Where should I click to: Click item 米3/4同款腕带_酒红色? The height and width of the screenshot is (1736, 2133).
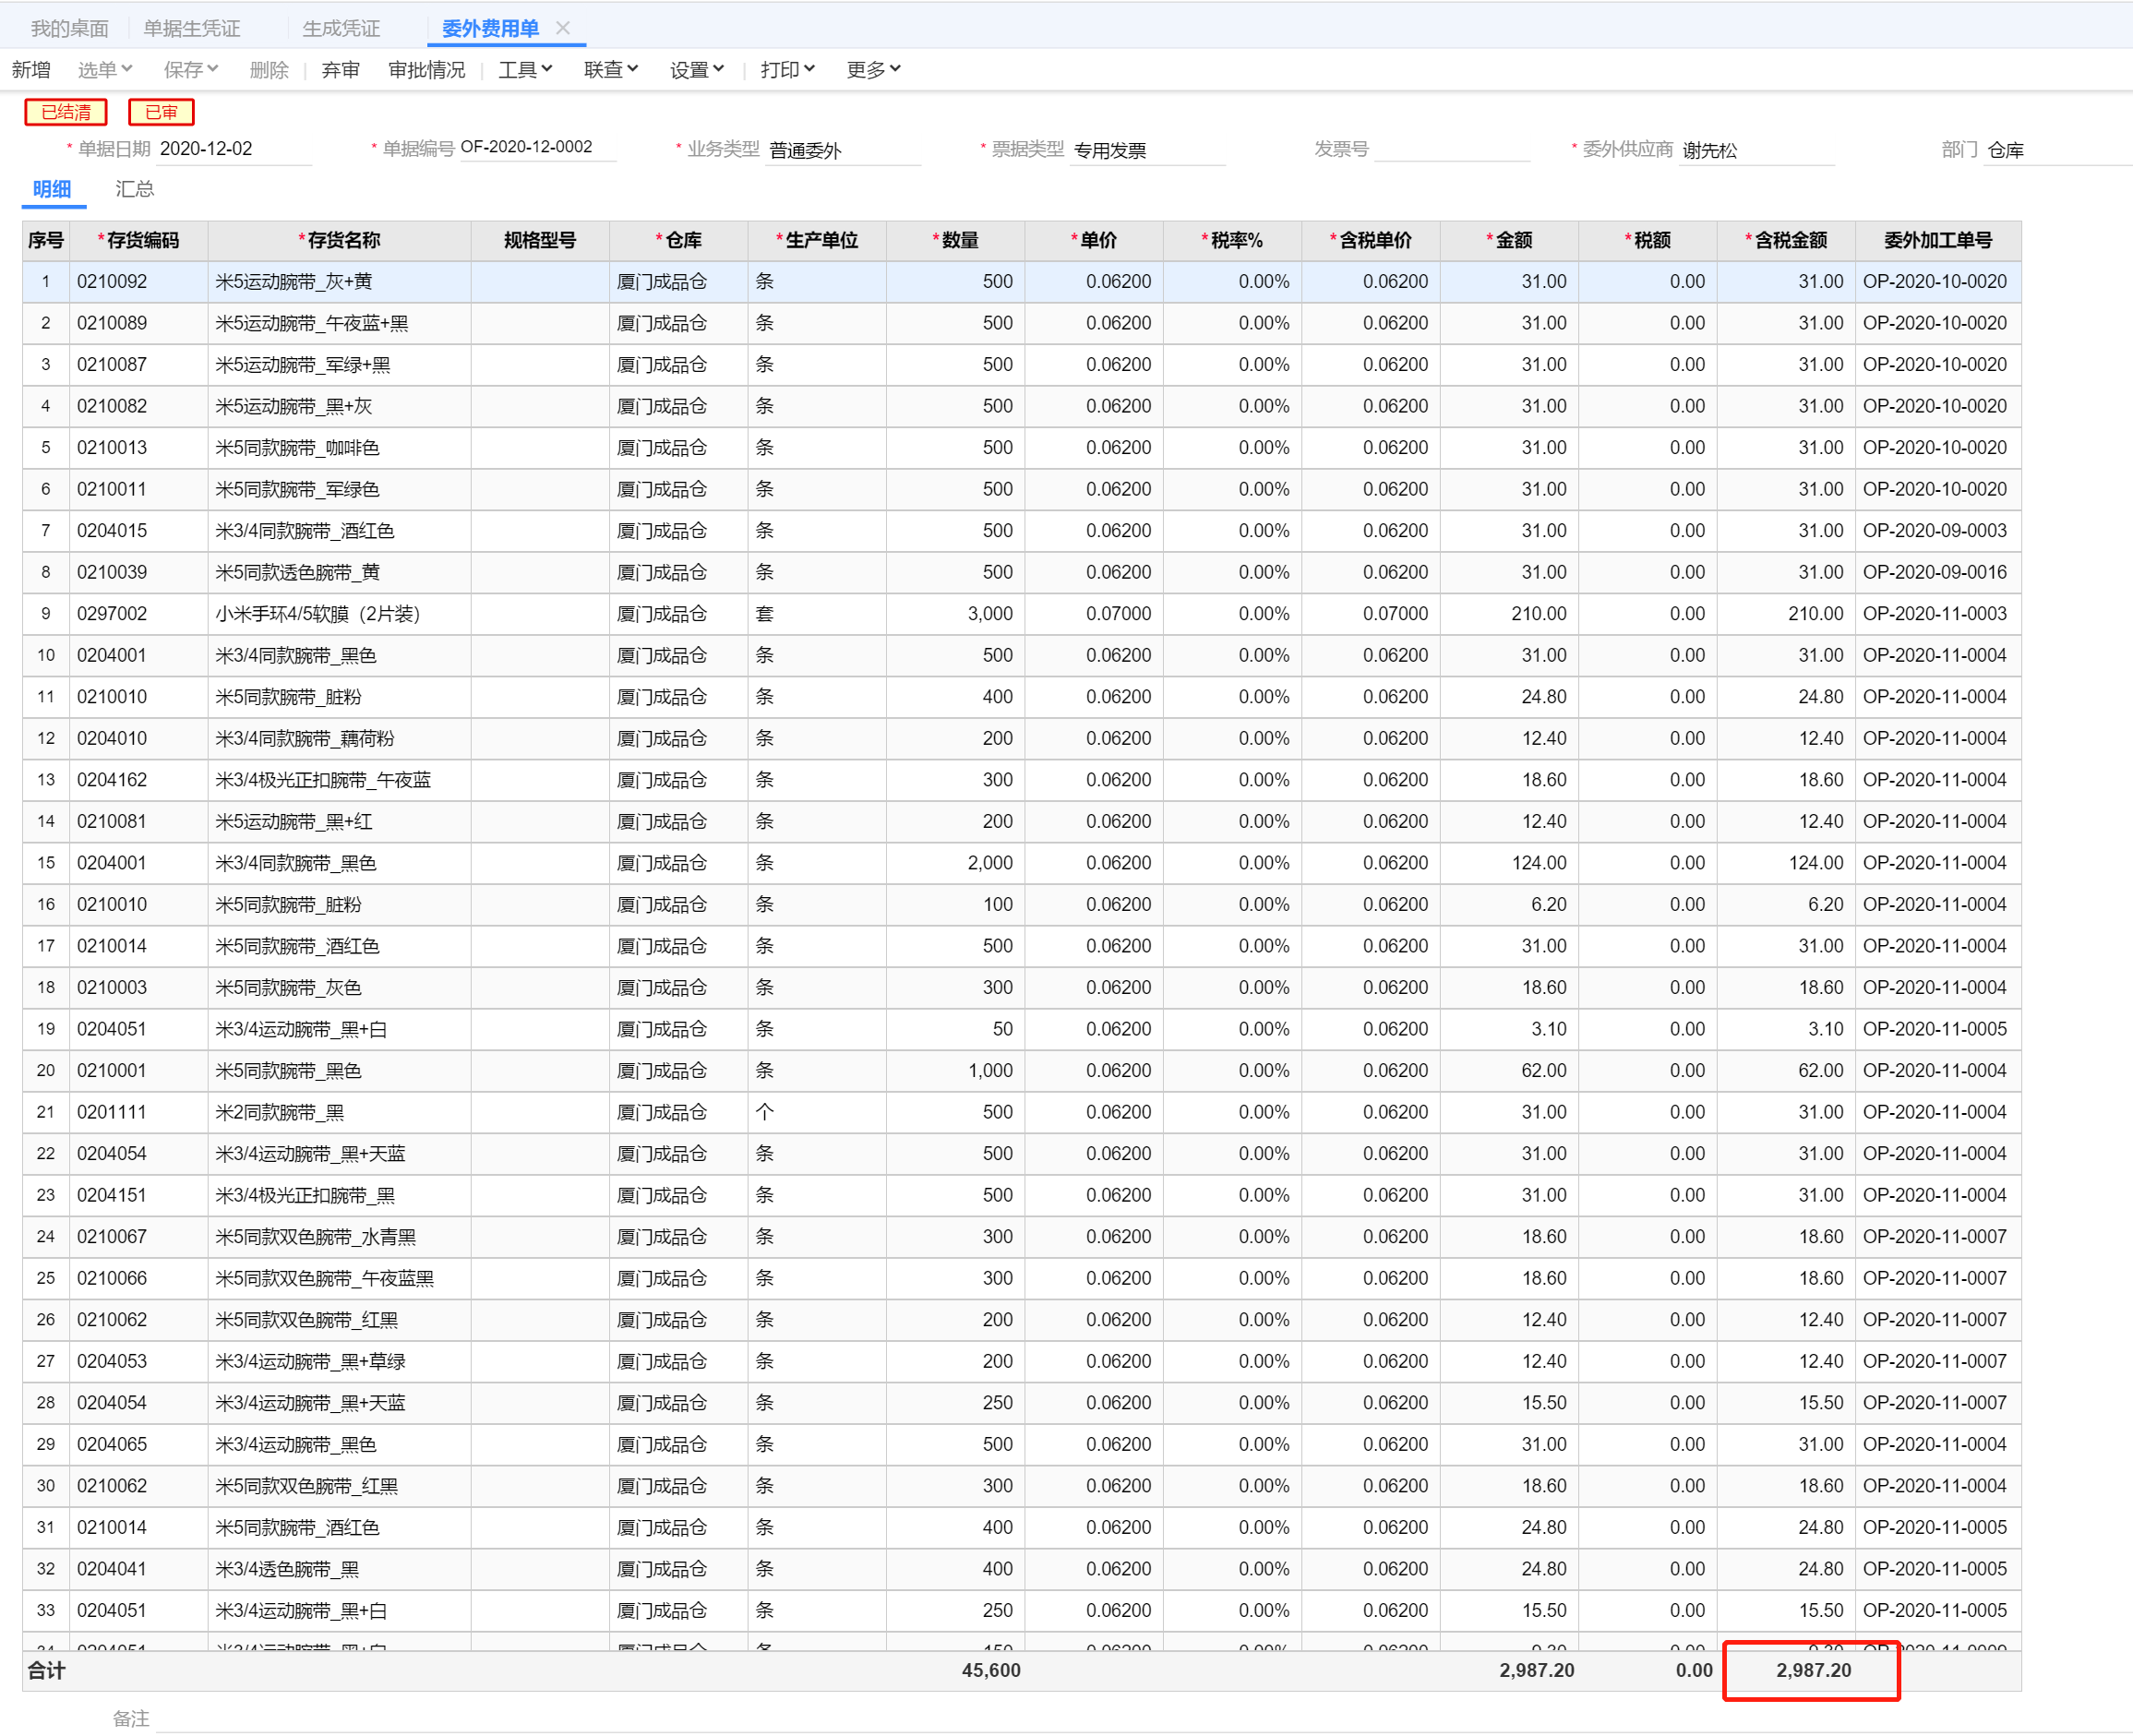click(305, 531)
